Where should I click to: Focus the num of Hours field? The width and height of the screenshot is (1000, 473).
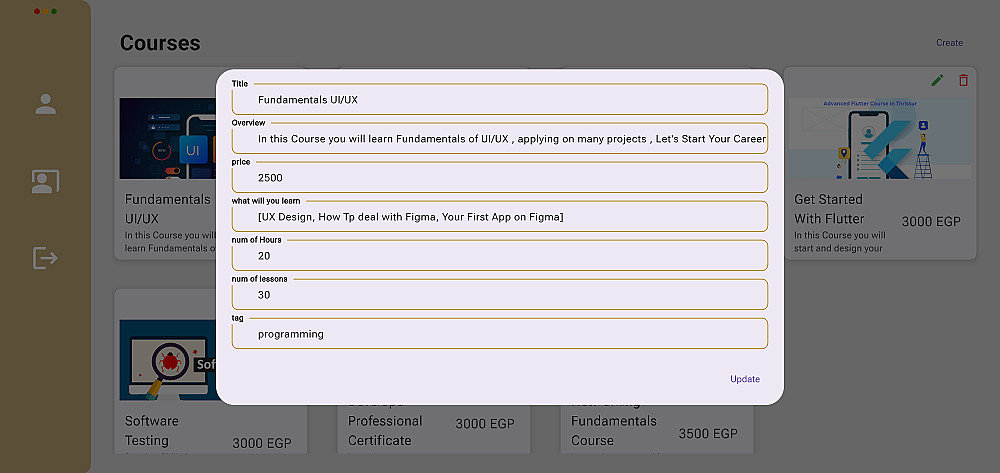pos(500,256)
